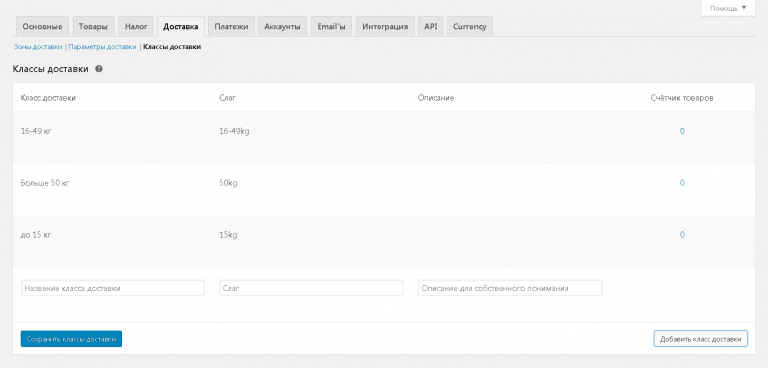Viewport: 768px width, 368px height.
Task: Go to the Аккаунты tab
Action: (282, 26)
